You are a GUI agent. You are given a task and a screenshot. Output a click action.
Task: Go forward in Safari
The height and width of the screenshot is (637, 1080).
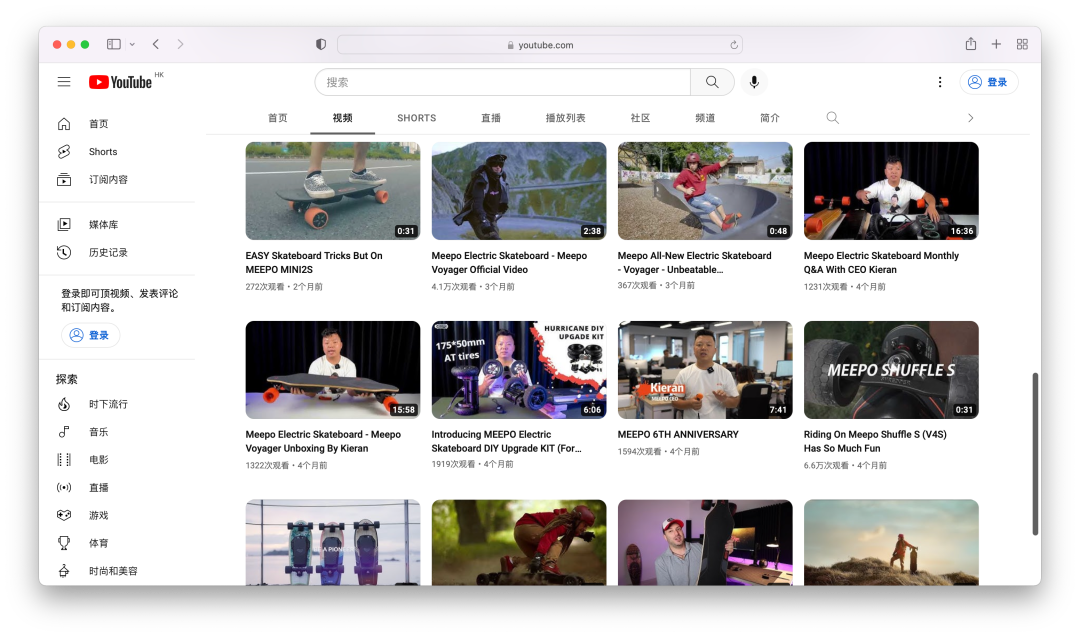(180, 44)
